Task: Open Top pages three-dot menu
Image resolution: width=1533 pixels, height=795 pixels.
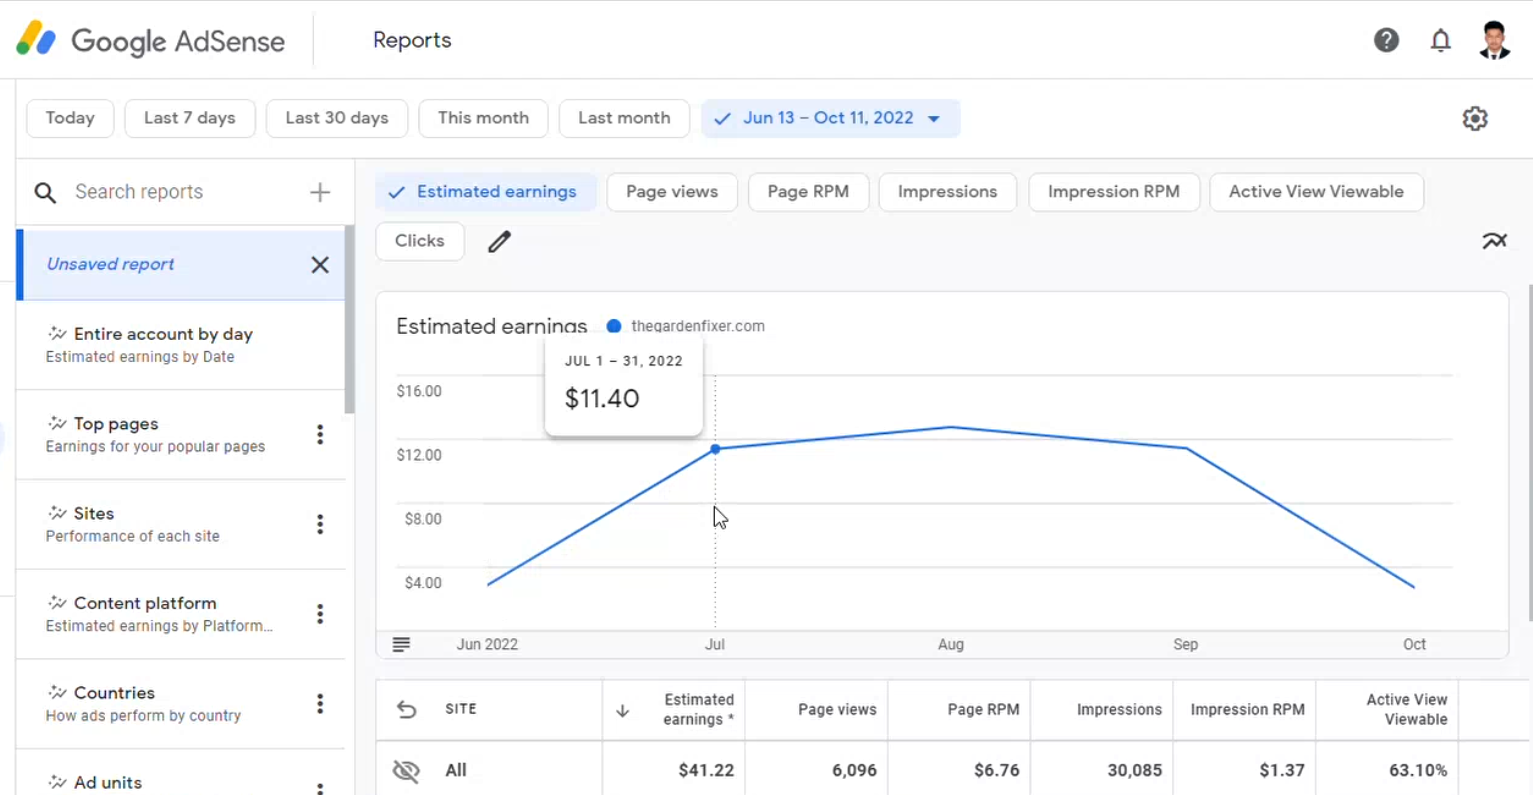Action: click(x=320, y=434)
